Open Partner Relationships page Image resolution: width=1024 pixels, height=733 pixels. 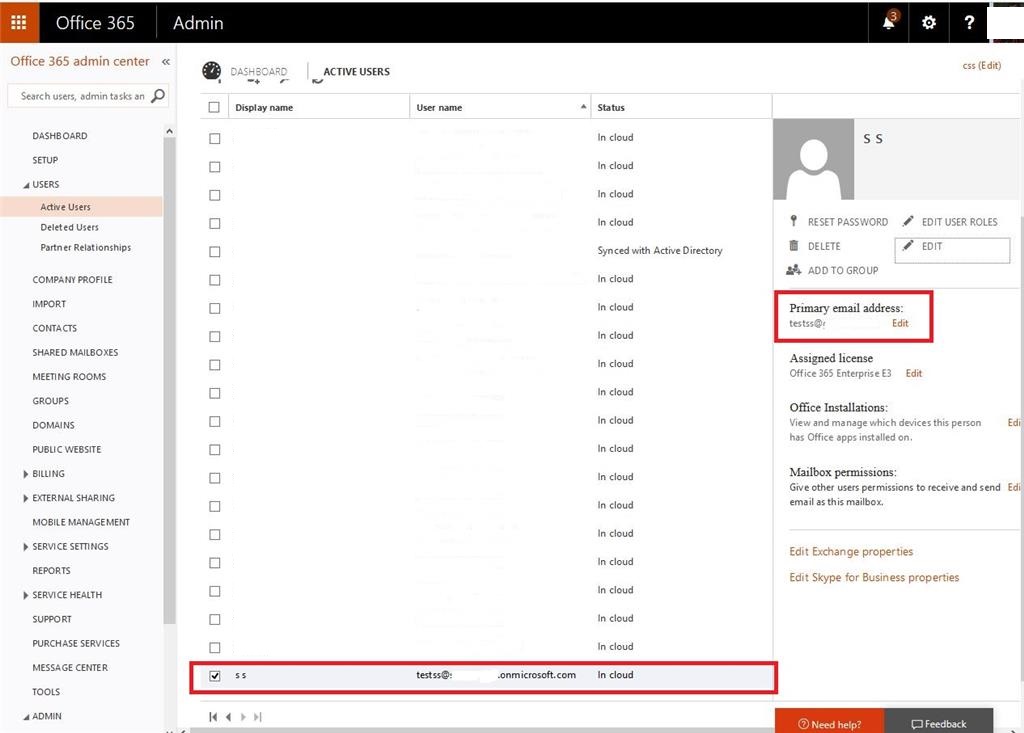86,248
